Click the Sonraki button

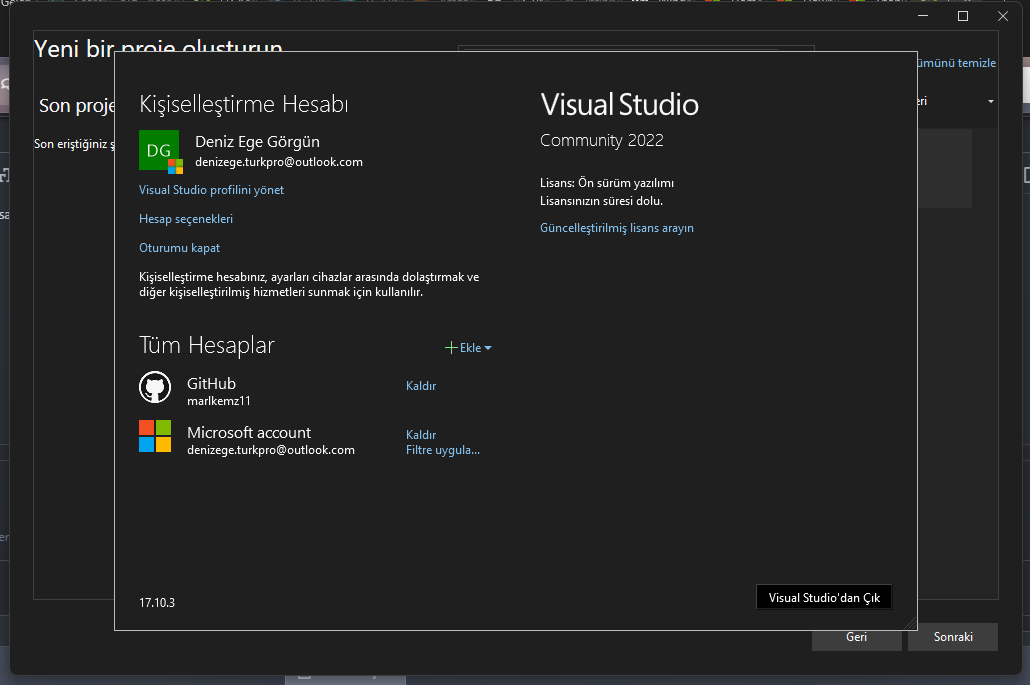pos(952,637)
